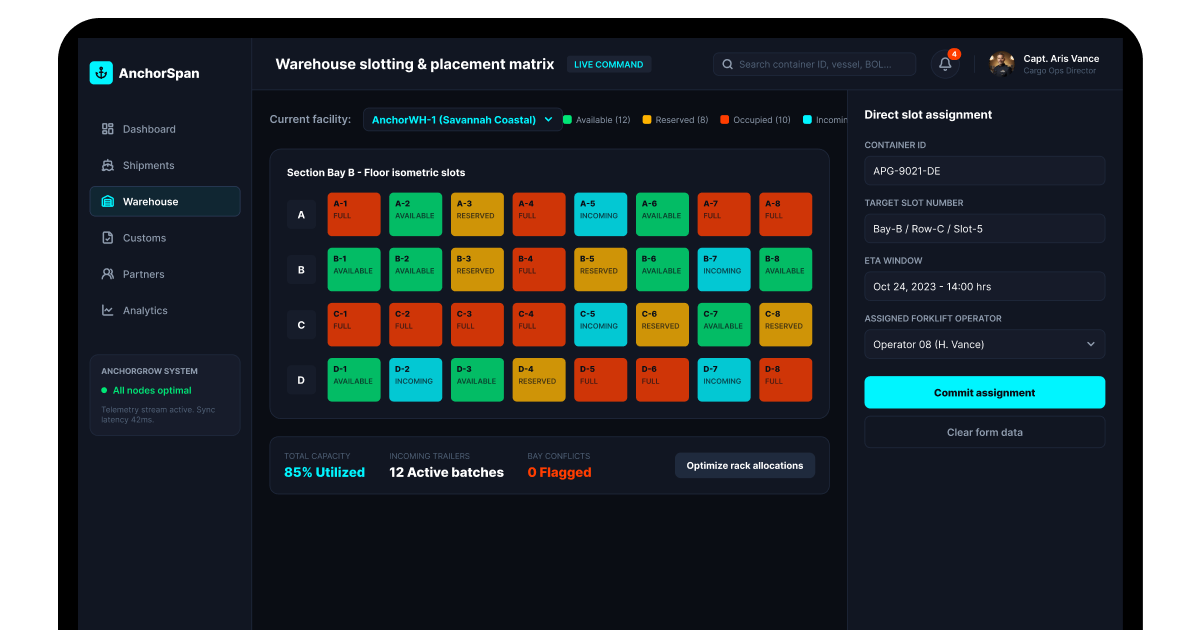Screen dimensions: 1200x630
Task: Pick slot A-8 Full
Action: (786, 215)
